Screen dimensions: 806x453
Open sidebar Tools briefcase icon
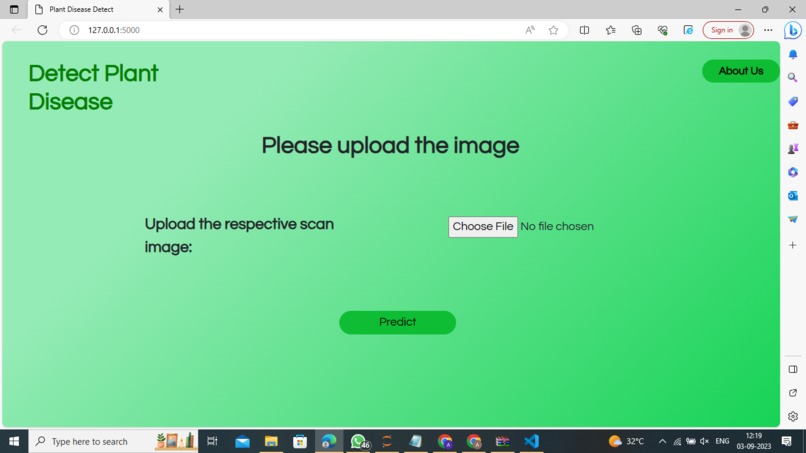coord(793,125)
